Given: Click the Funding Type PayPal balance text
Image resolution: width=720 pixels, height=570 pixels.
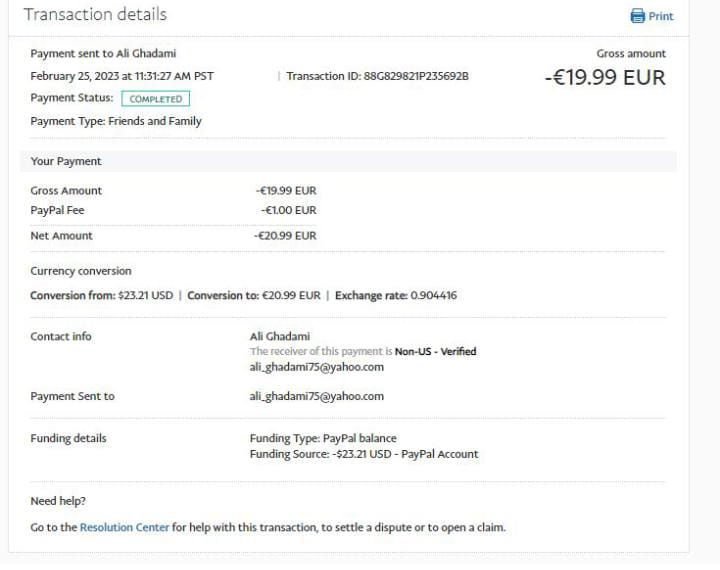Looking at the screenshot, I should tap(323, 438).
